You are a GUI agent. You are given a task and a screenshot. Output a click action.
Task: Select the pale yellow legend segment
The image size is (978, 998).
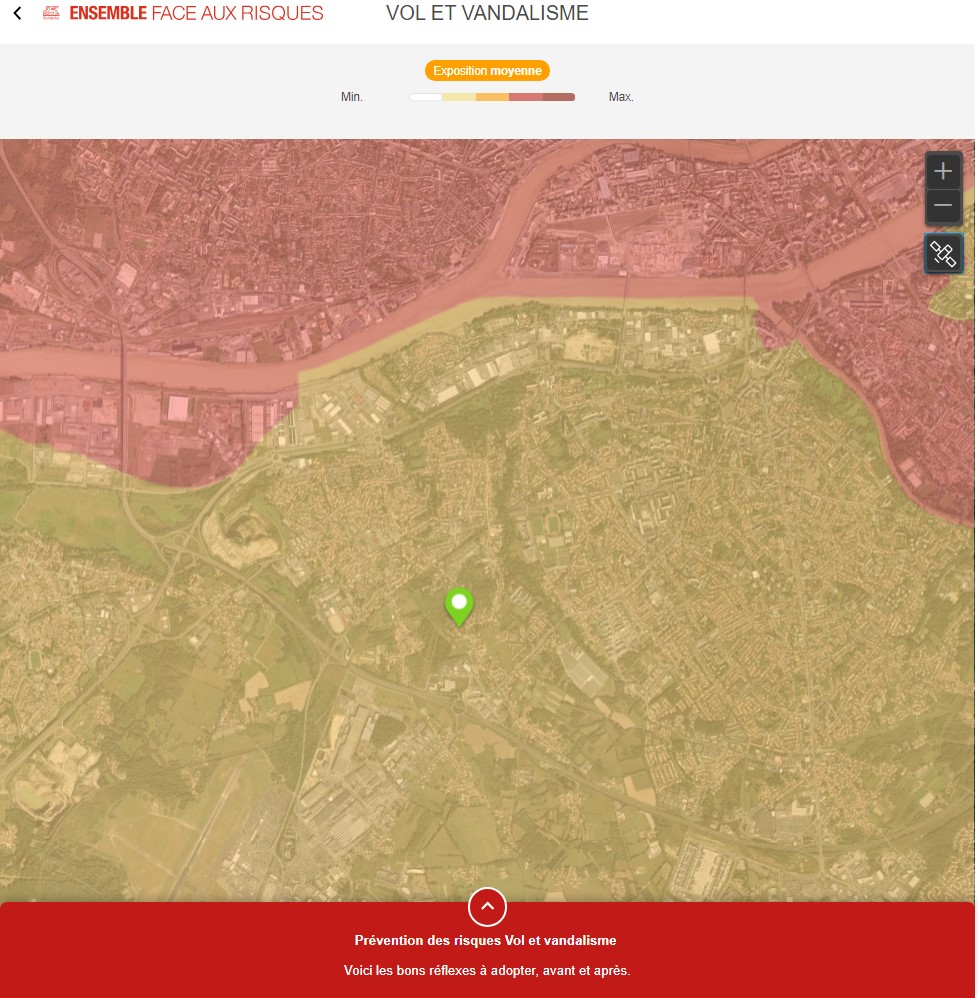(459, 97)
